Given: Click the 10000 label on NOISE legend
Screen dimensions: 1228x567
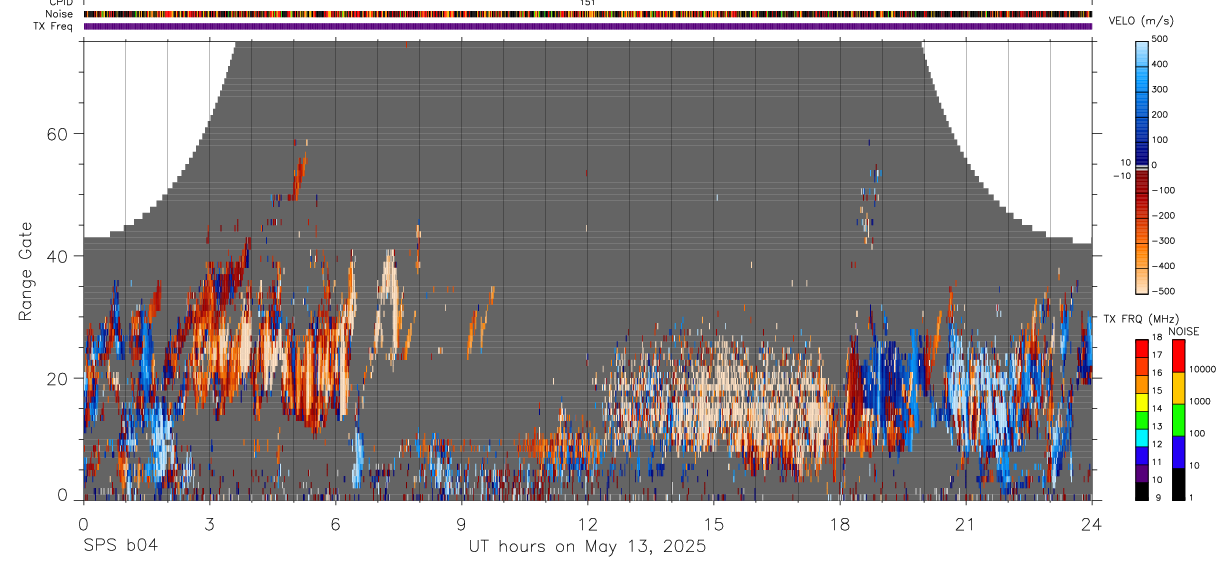Looking at the screenshot, I should pos(1201,369).
